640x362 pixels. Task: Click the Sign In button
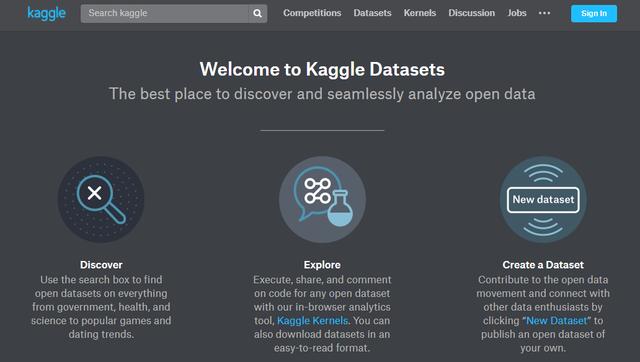pos(594,13)
